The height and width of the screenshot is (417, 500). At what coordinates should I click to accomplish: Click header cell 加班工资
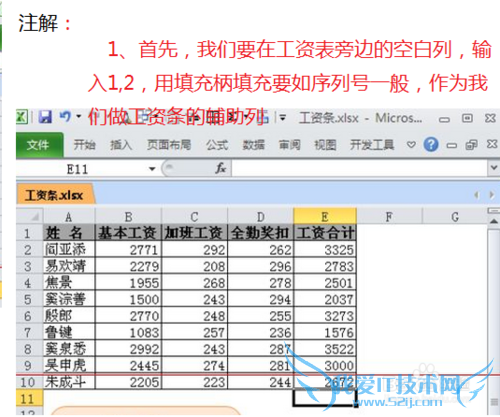click(x=194, y=233)
